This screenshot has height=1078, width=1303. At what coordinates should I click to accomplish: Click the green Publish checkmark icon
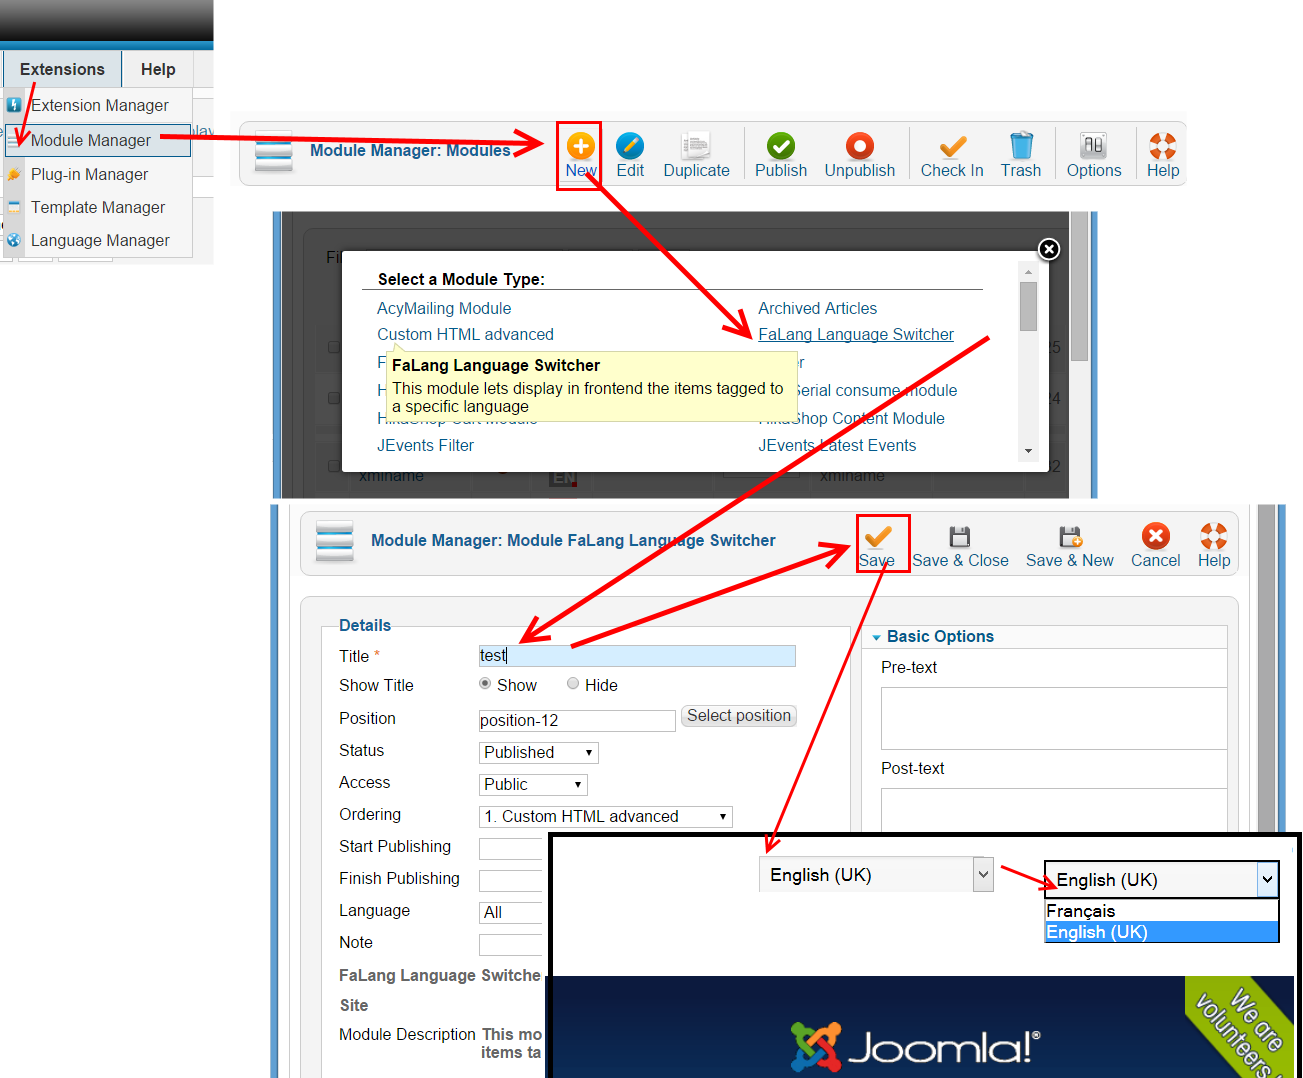[x=781, y=146]
